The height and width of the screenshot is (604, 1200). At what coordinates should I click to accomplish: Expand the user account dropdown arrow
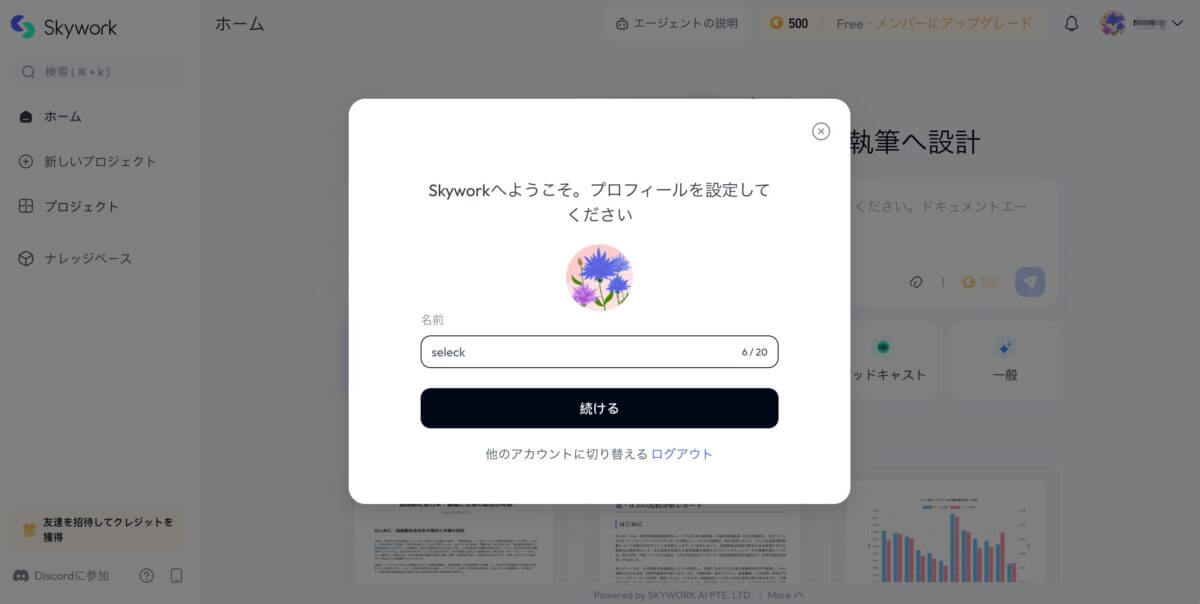tap(1177, 24)
